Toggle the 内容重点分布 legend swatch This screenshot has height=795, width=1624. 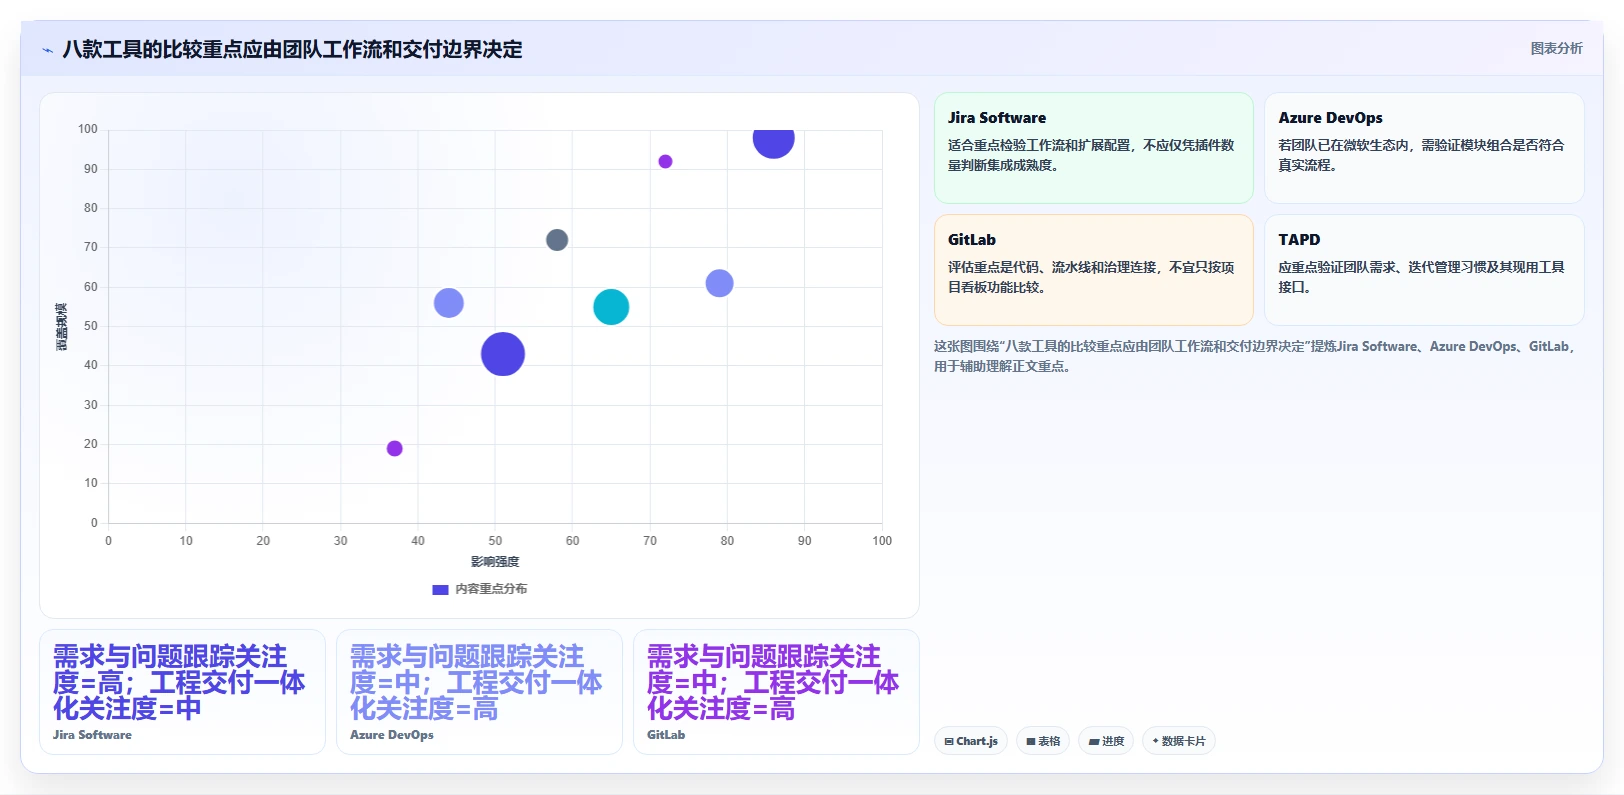440,589
